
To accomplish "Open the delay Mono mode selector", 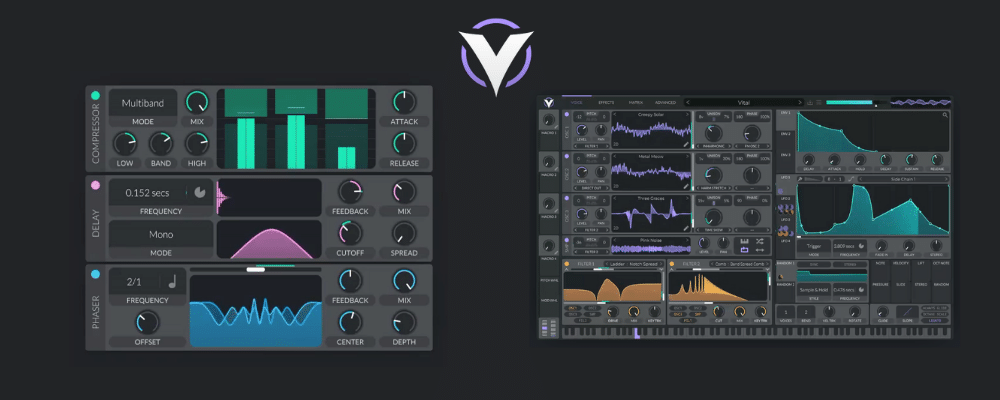I will tap(161, 233).
